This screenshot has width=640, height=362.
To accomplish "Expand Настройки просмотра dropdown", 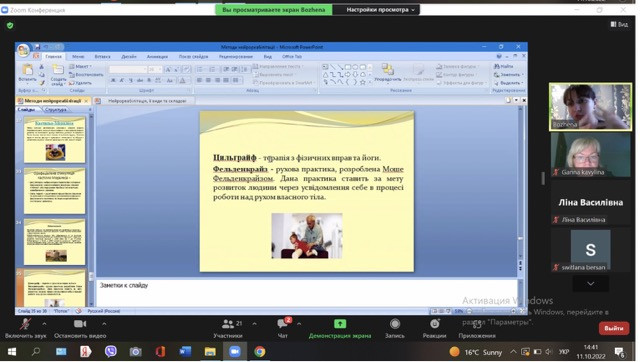I will coord(380,9).
